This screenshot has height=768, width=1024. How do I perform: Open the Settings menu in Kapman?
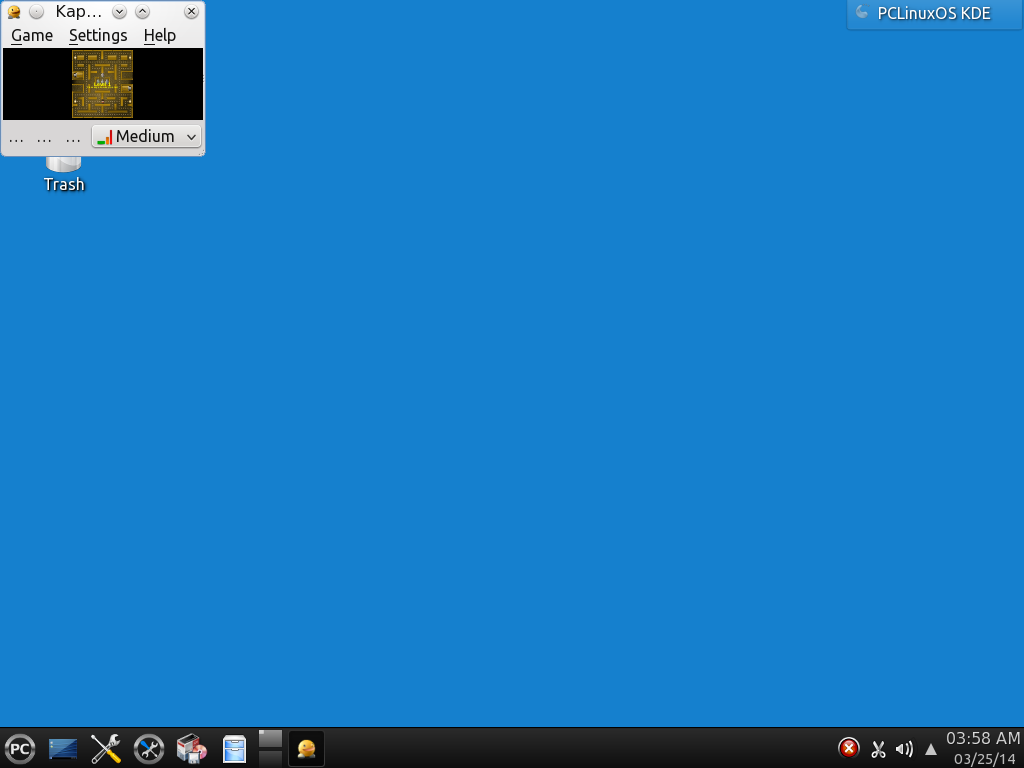(98, 35)
